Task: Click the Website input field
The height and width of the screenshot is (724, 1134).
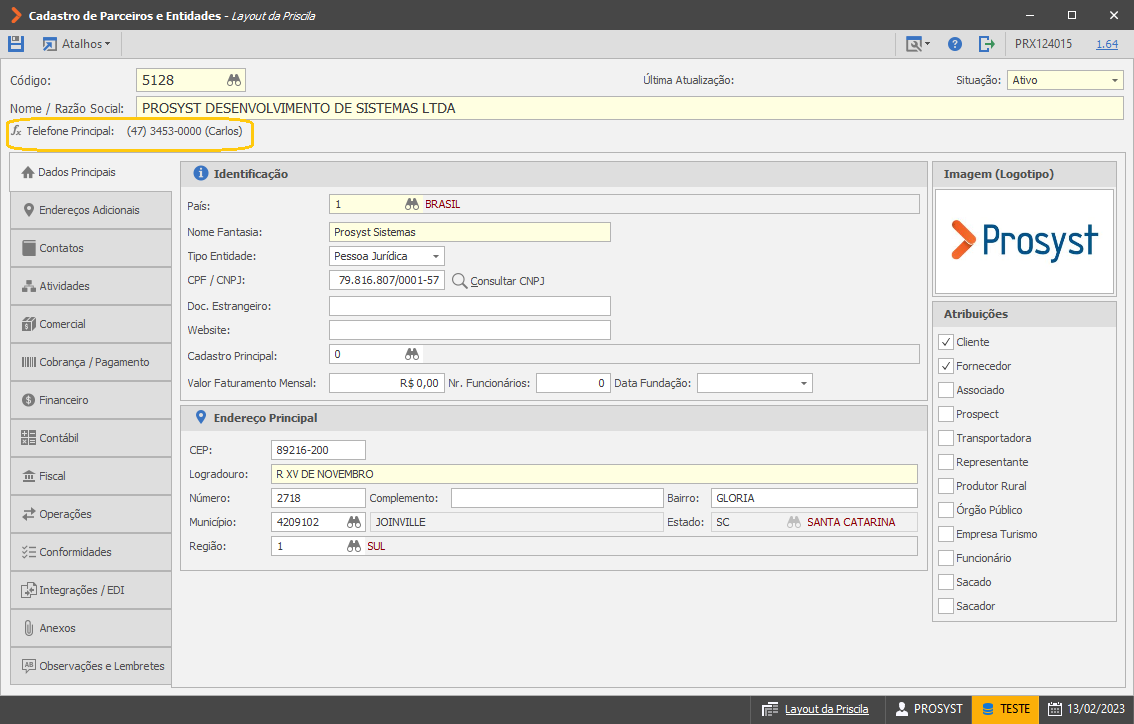Action: [469, 330]
